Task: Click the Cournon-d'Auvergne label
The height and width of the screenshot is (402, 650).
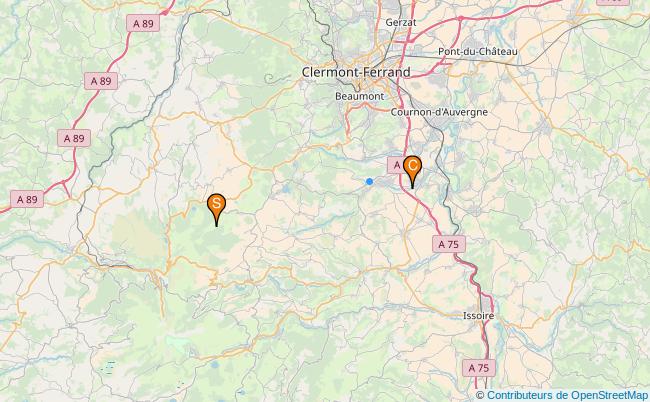Action: [x=439, y=112]
